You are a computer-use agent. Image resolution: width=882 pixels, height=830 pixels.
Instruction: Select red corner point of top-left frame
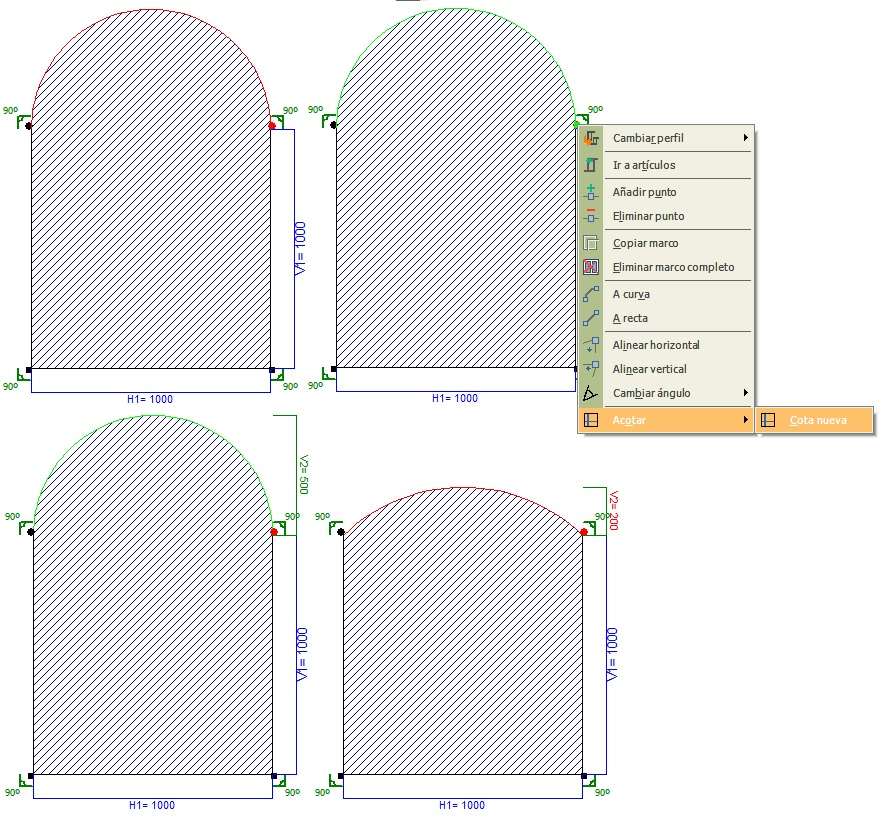tap(272, 126)
